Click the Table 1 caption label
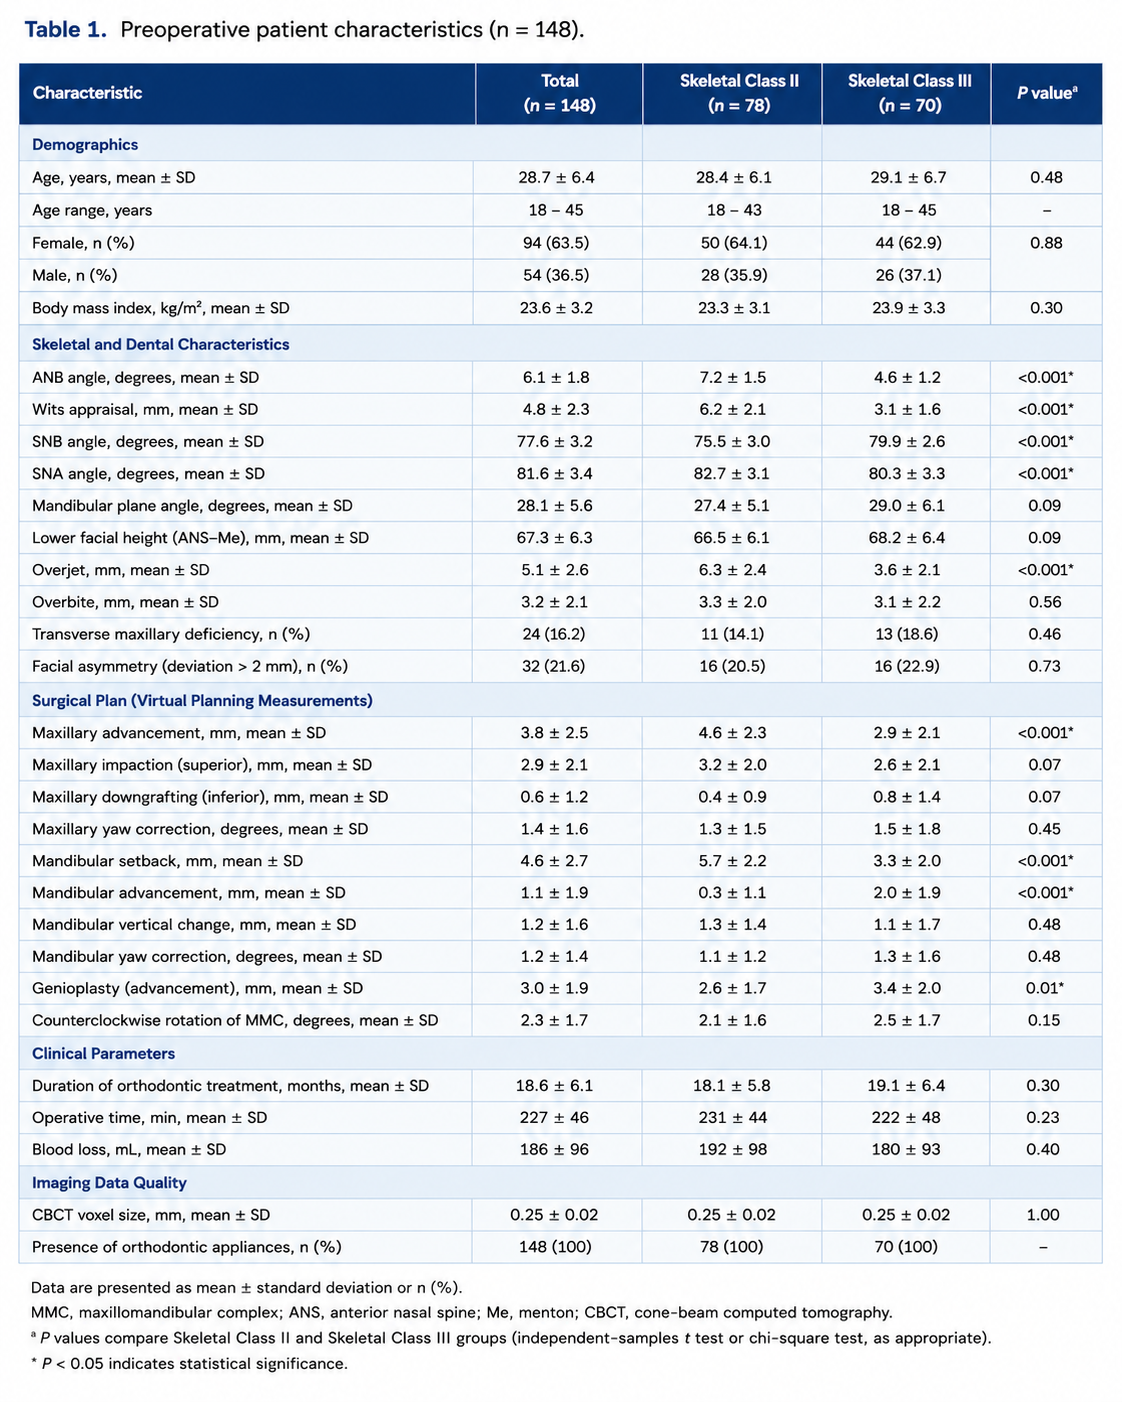The width and height of the screenshot is (1122, 1402). coord(65,29)
